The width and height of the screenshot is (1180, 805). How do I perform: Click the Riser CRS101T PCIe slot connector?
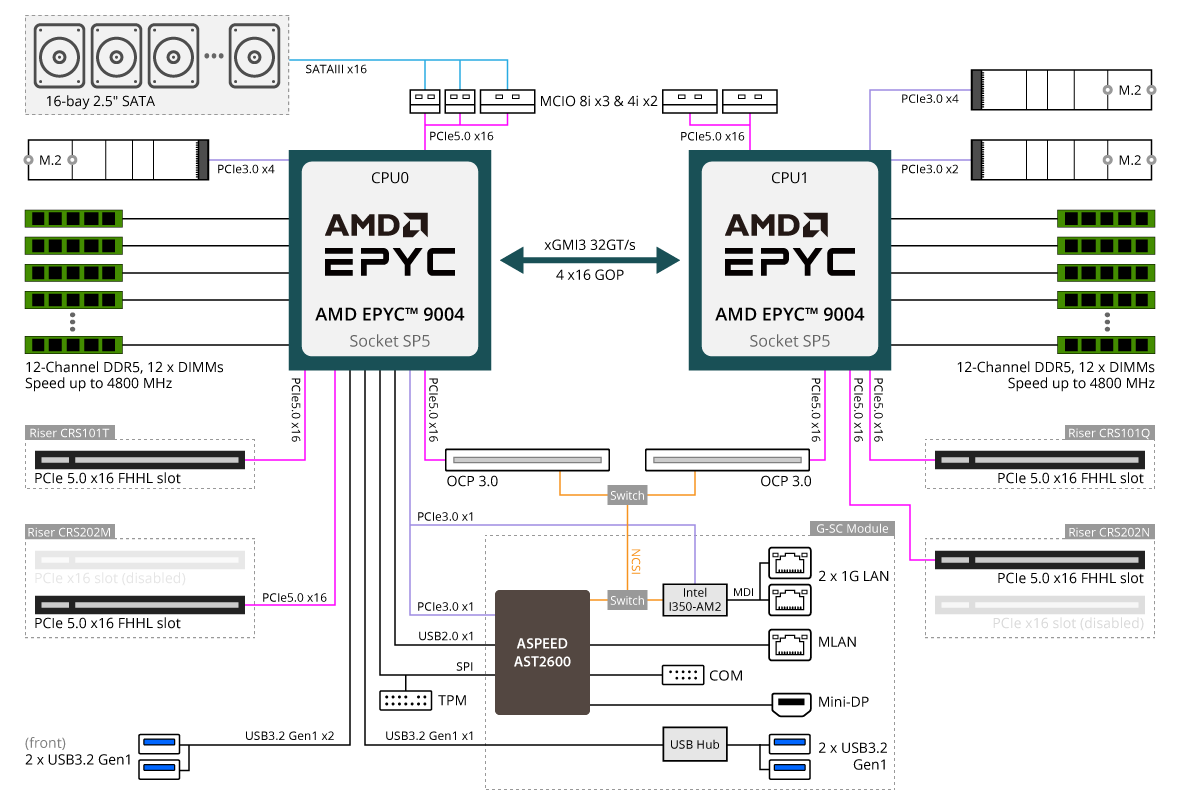[140, 460]
